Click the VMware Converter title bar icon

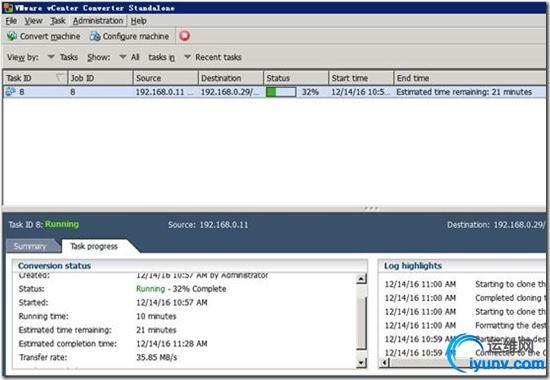coord(8,7)
